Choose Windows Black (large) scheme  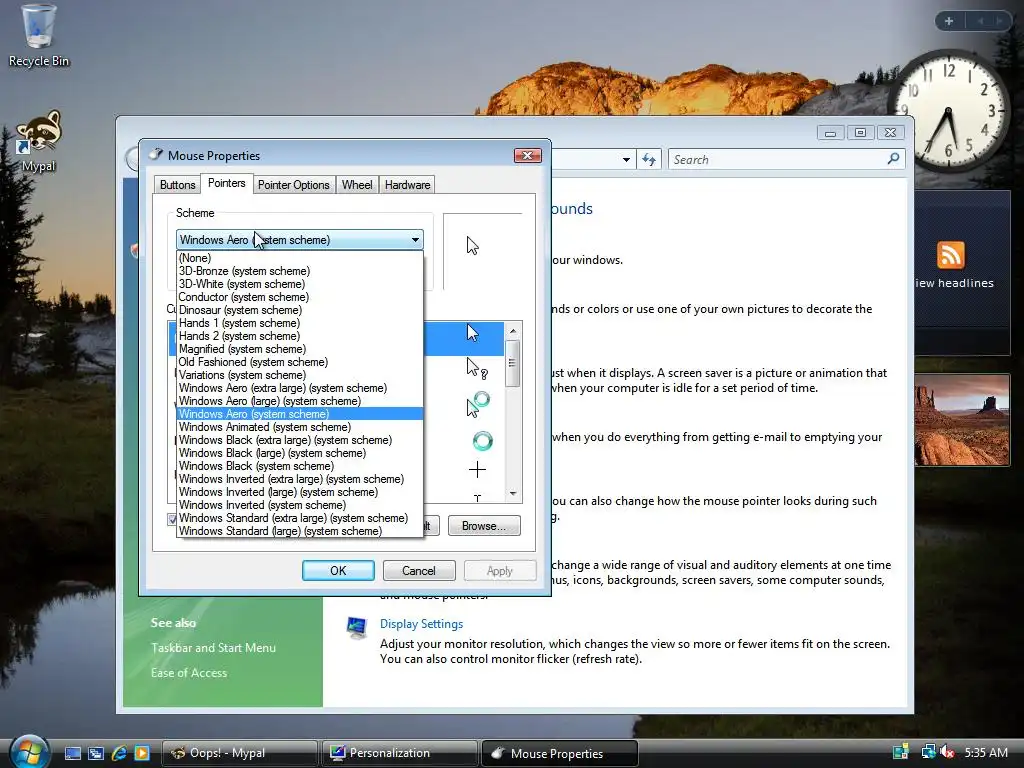(x=300, y=453)
